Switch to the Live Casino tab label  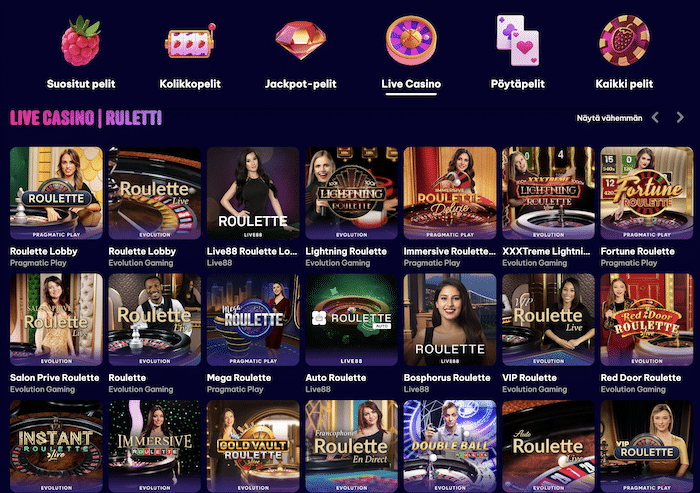click(411, 84)
